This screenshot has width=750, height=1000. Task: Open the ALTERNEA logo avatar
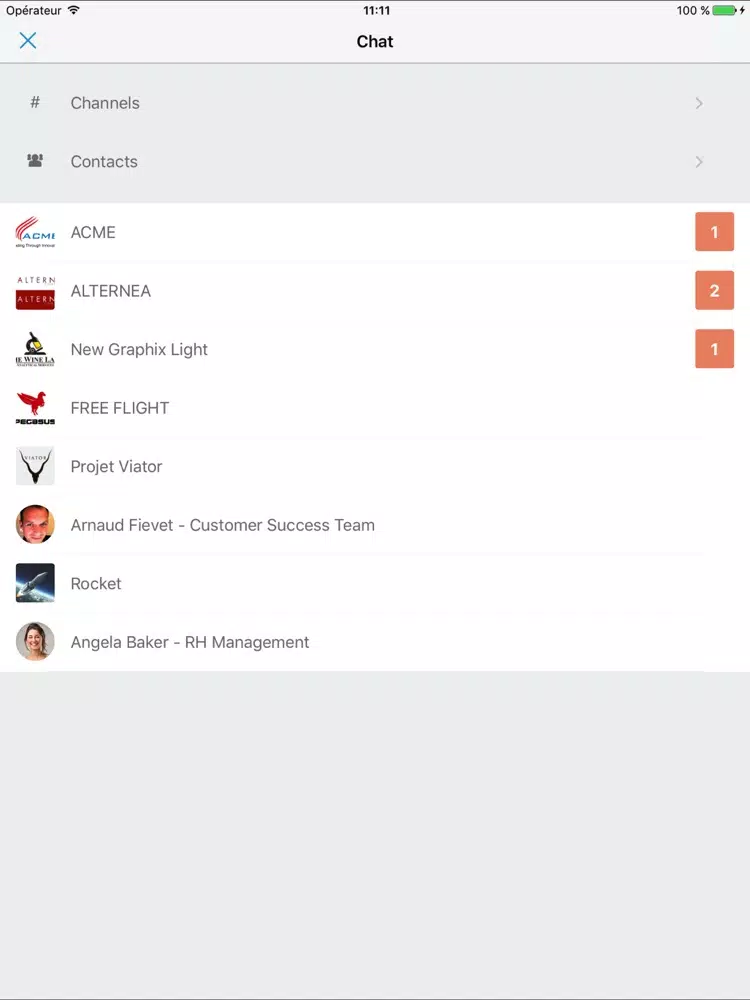pos(35,291)
